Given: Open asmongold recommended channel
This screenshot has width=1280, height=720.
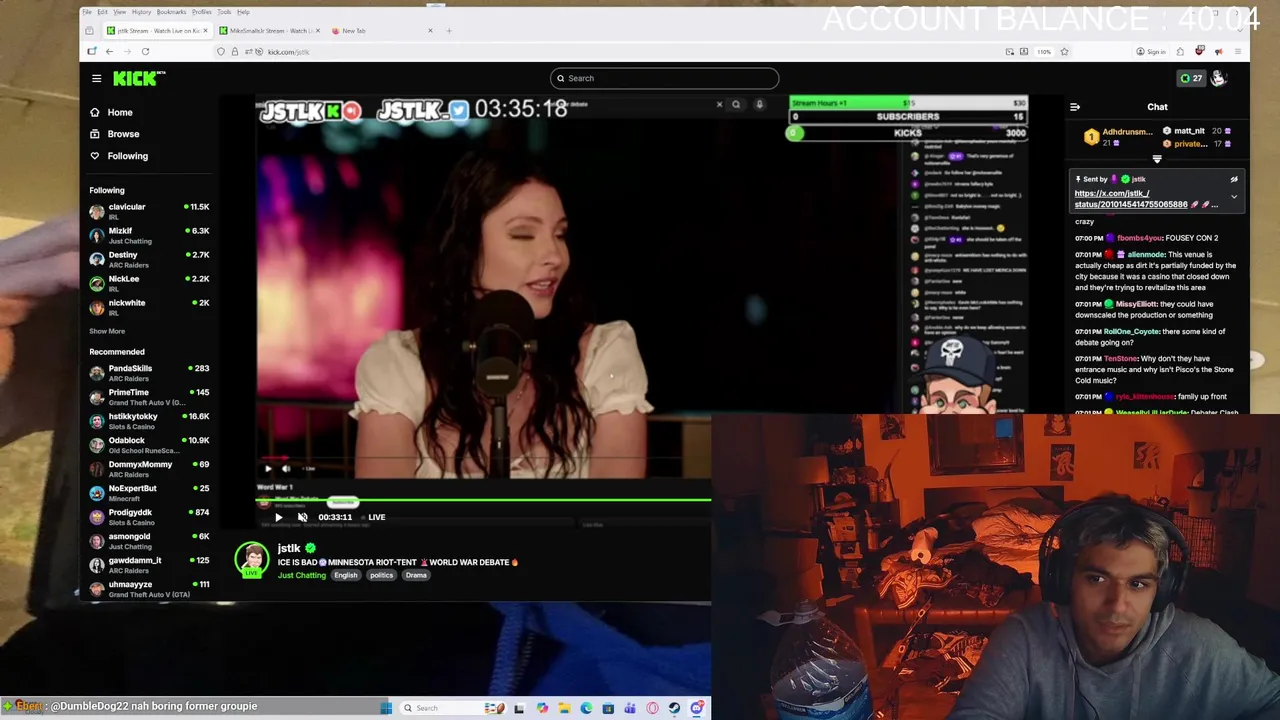Looking at the screenshot, I should tap(149, 541).
